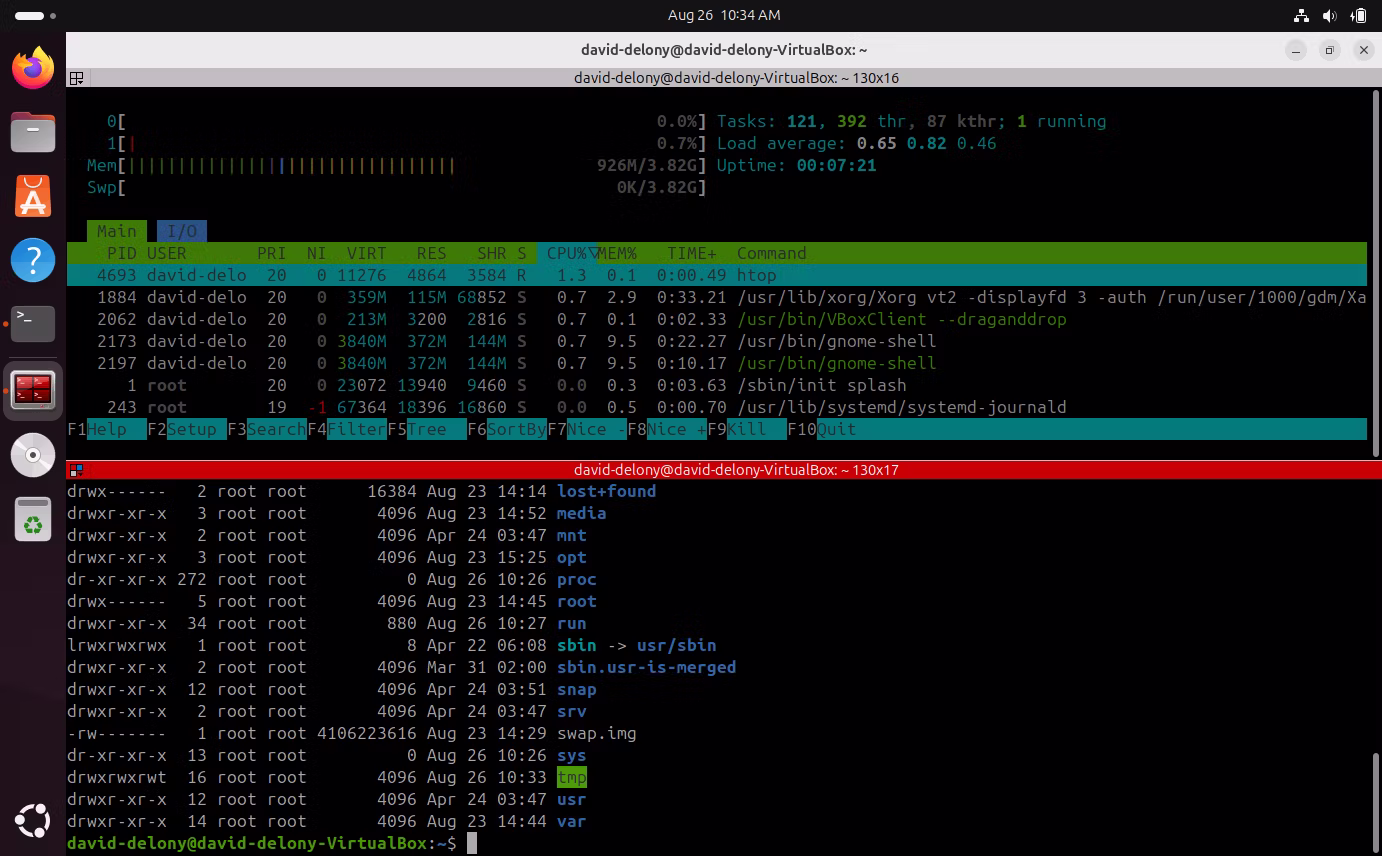Open the disc drive dock icon
Image resolution: width=1382 pixels, height=856 pixels.
pos(33,455)
